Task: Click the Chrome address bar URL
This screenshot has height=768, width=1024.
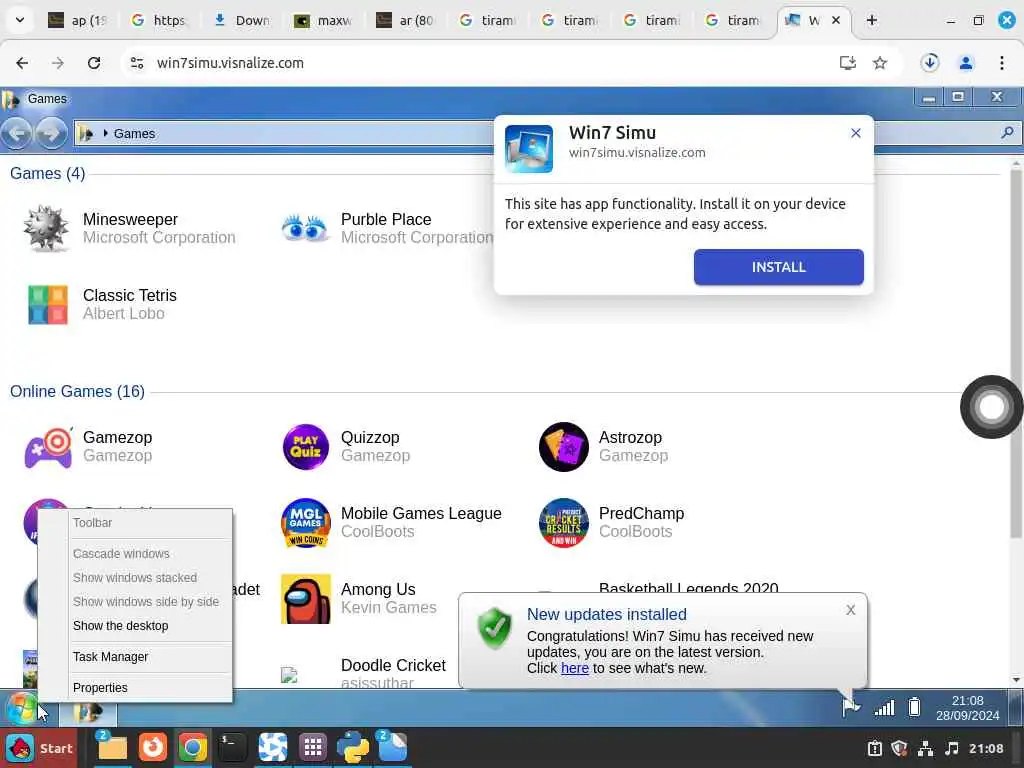Action: (230, 63)
